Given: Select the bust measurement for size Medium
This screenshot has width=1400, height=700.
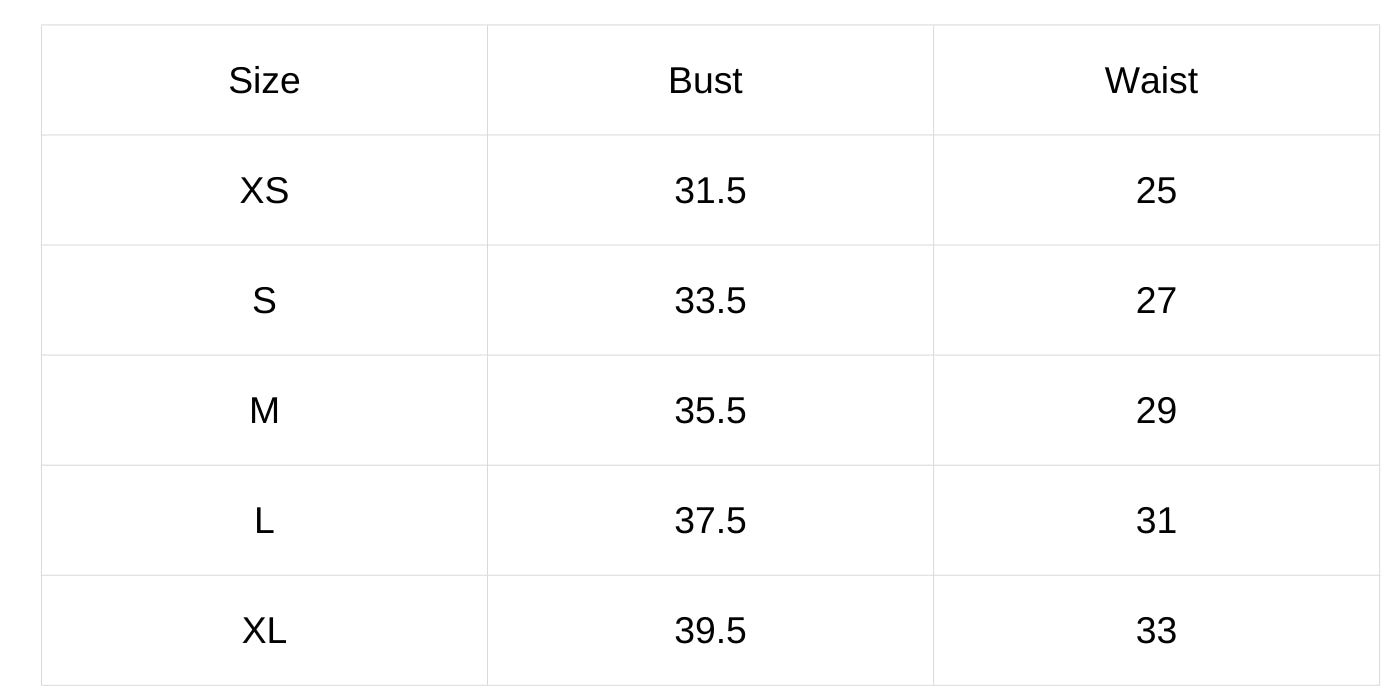Looking at the screenshot, I should coord(710,411).
